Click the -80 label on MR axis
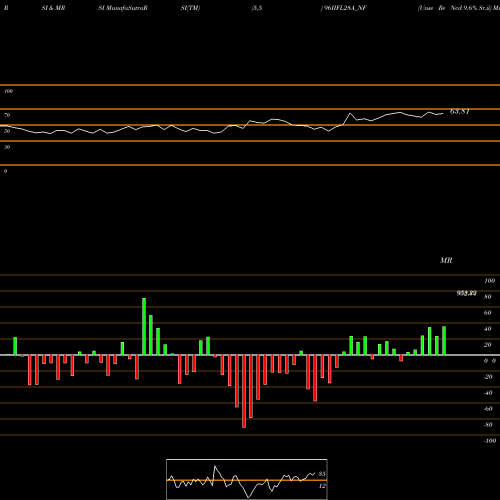The height and width of the screenshot is (500, 500). (488, 425)
